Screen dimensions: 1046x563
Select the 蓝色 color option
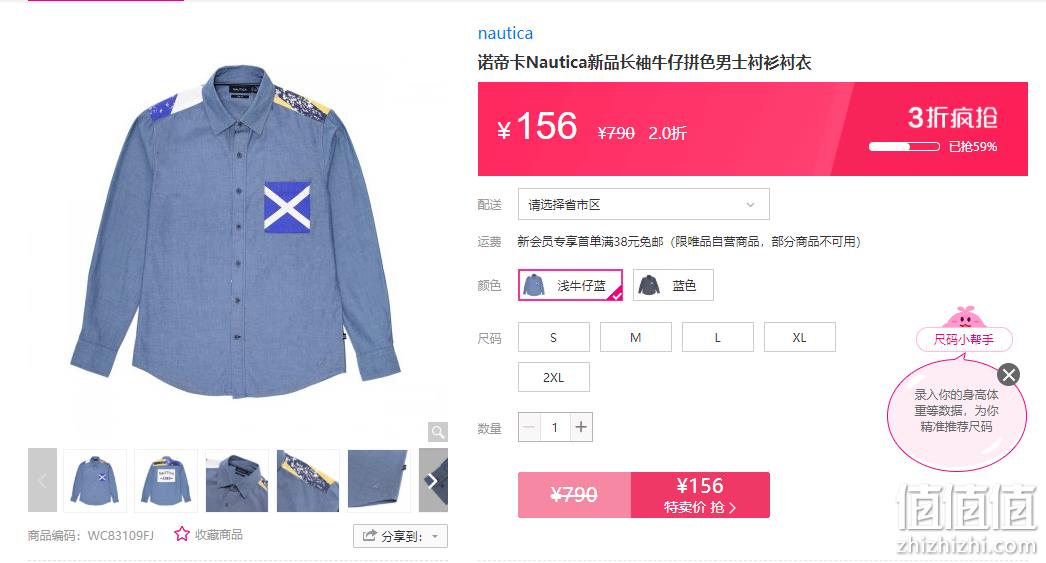pos(673,286)
